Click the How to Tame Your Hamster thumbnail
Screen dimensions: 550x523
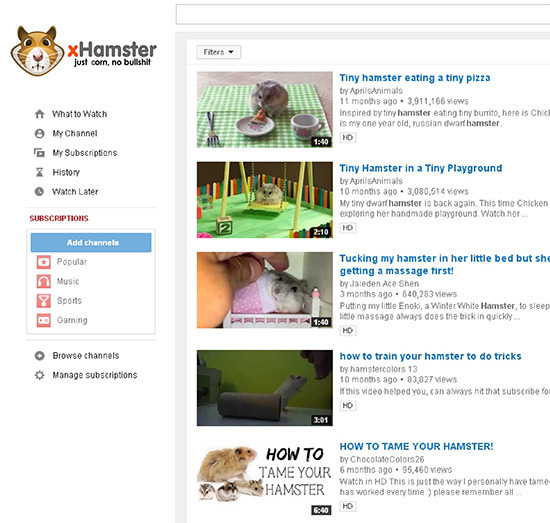click(264, 478)
